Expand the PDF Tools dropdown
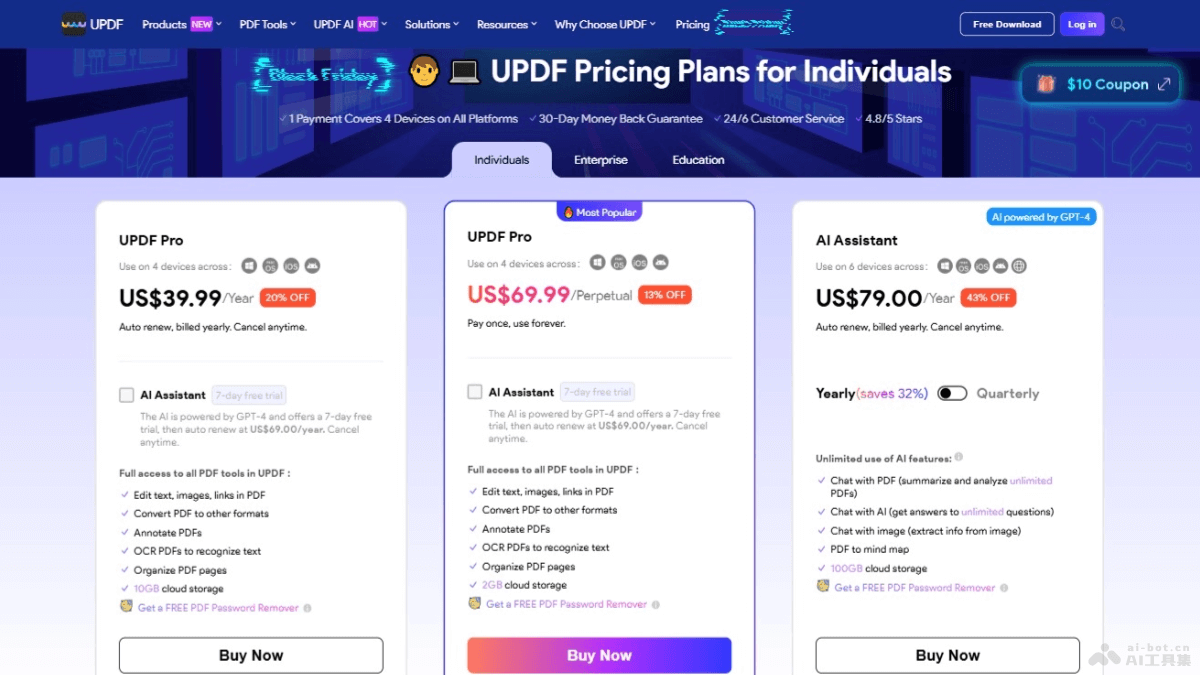Image resolution: width=1200 pixels, height=675 pixels. click(x=265, y=23)
